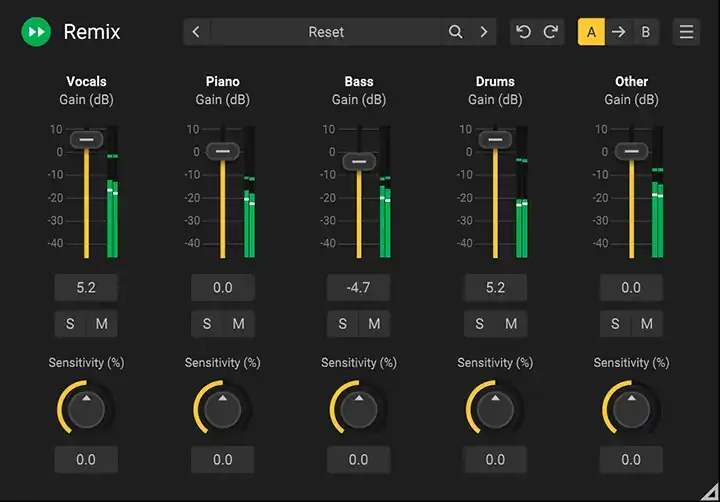Click the Other channel label
The width and height of the screenshot is (720, 502).
[631, 81]
